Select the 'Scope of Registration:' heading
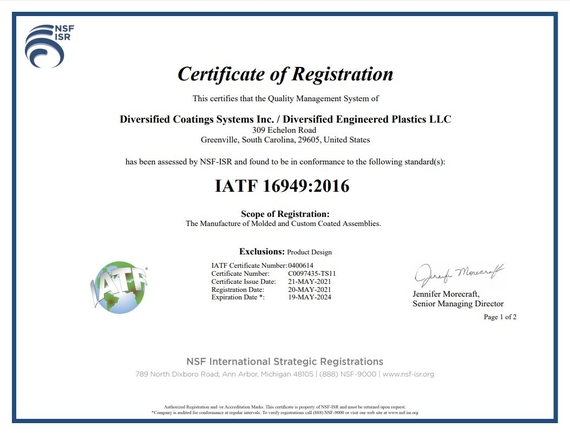The height and width of the screenshot is (436, 570). click(x=285, y=214)
